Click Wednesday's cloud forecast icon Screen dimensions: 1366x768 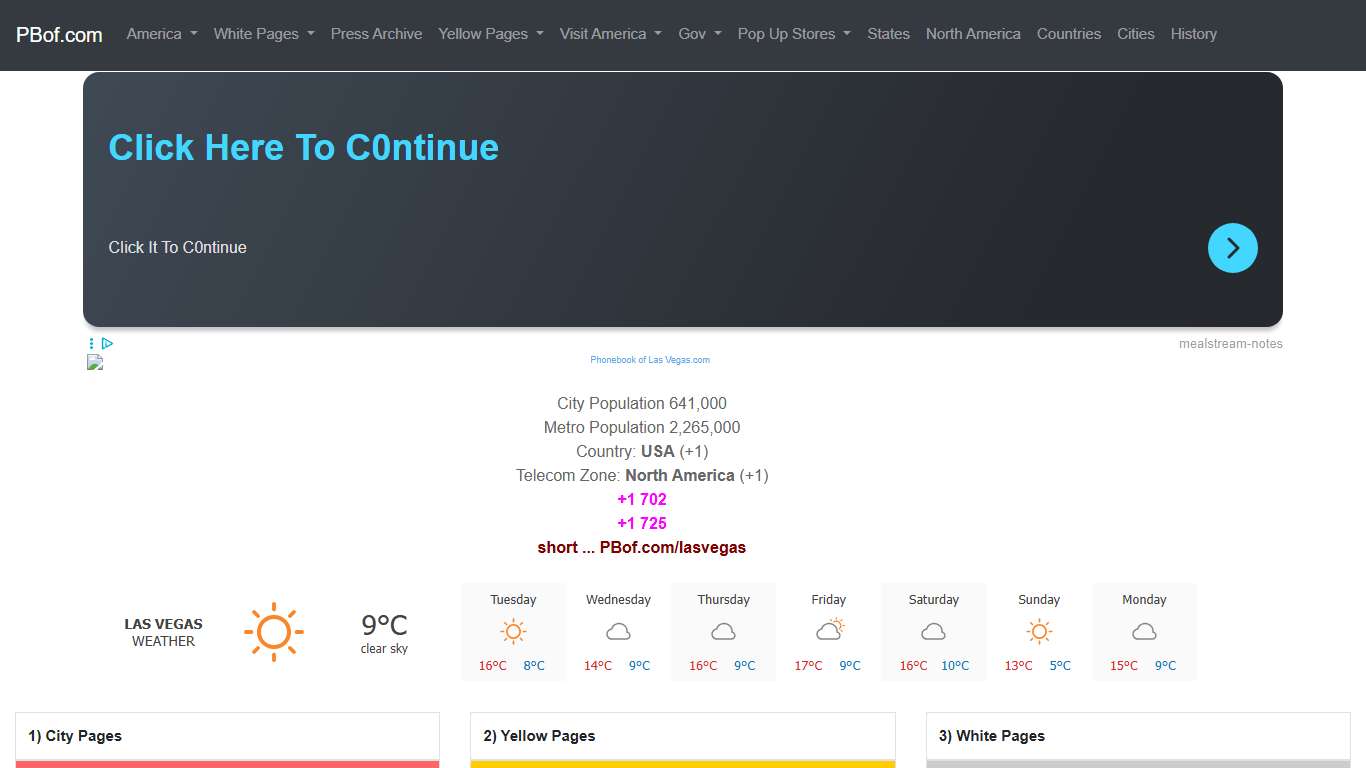[618, 632]
